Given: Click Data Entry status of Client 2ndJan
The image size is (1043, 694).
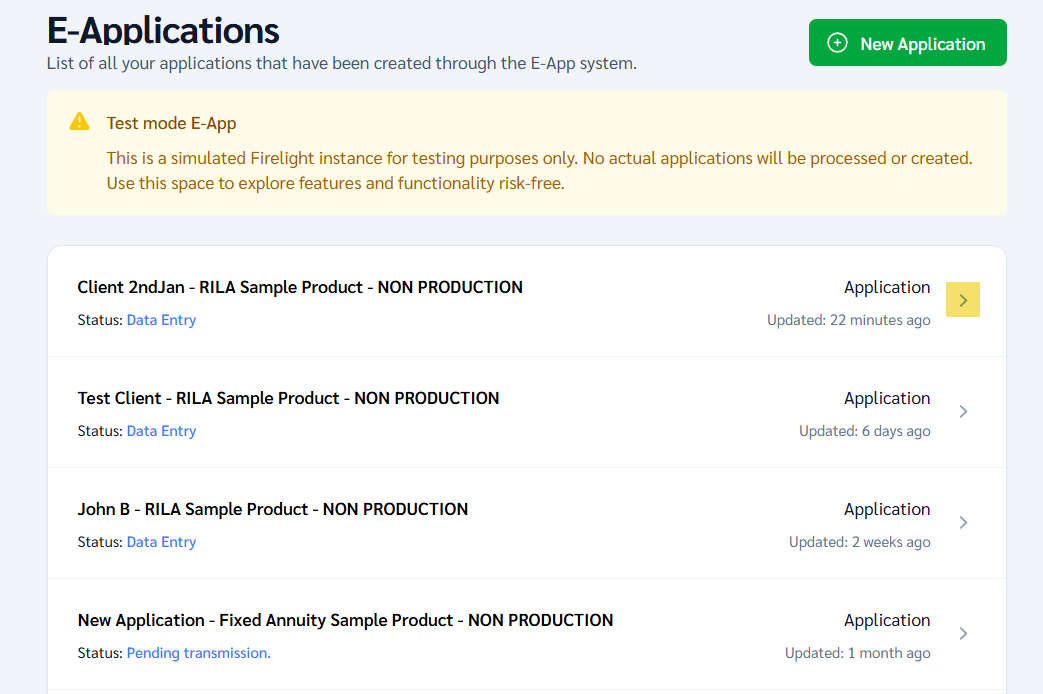Looking at the screenshot, I should point(161,320).
